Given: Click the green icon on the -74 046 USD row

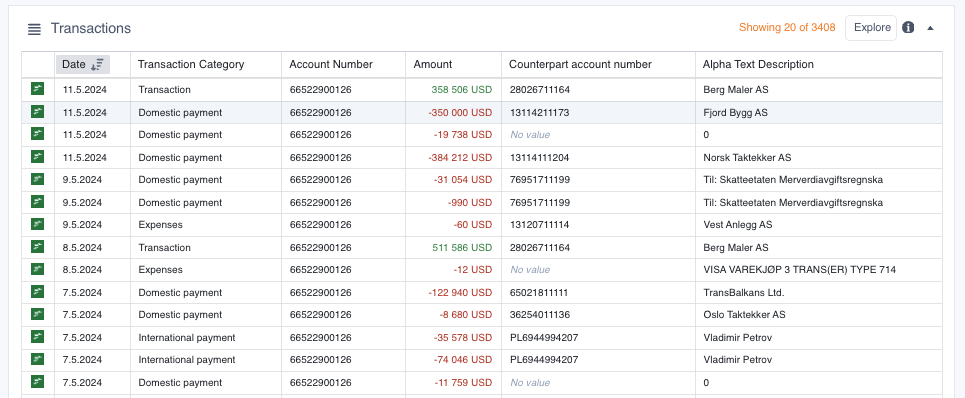Looking at the screenshot, I should [x=38, y=359].
